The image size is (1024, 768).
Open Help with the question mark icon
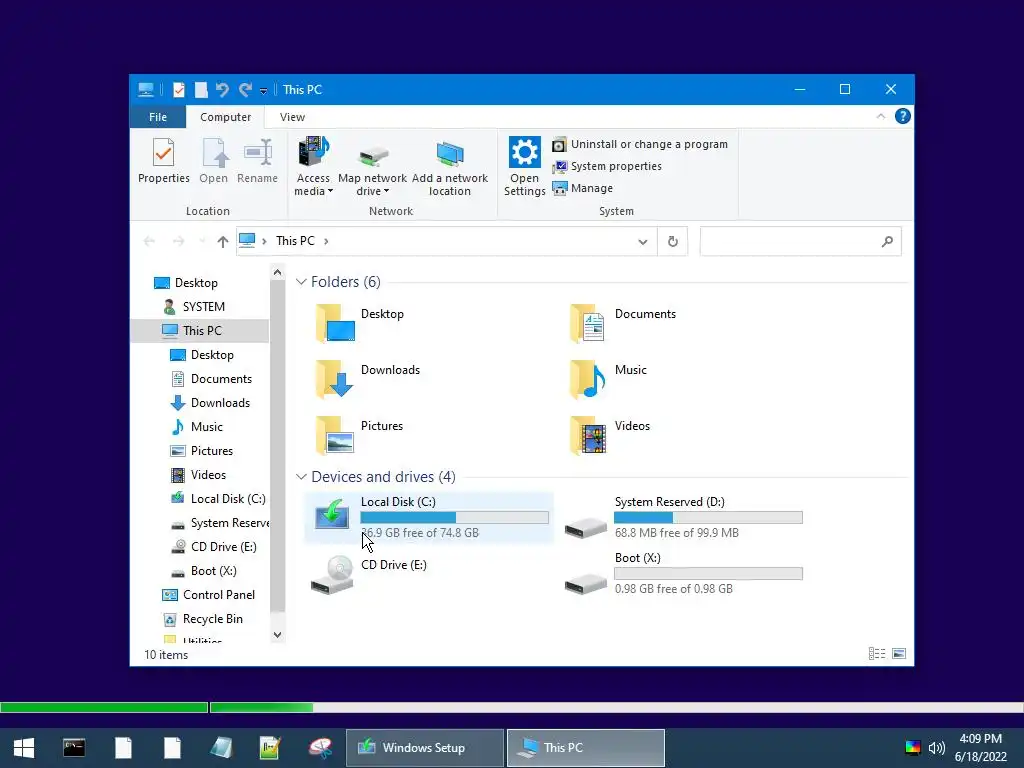click(903, 116)
